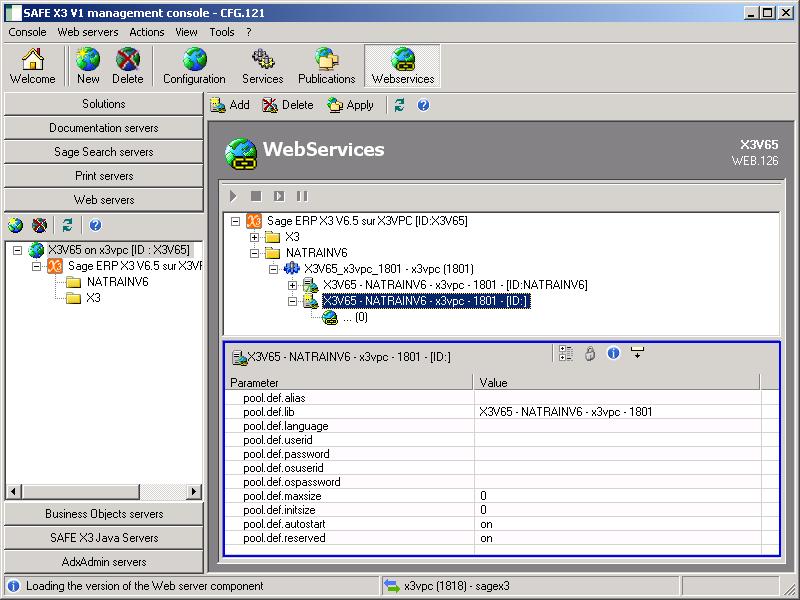Open the Web servers menu

pos(88,32)
